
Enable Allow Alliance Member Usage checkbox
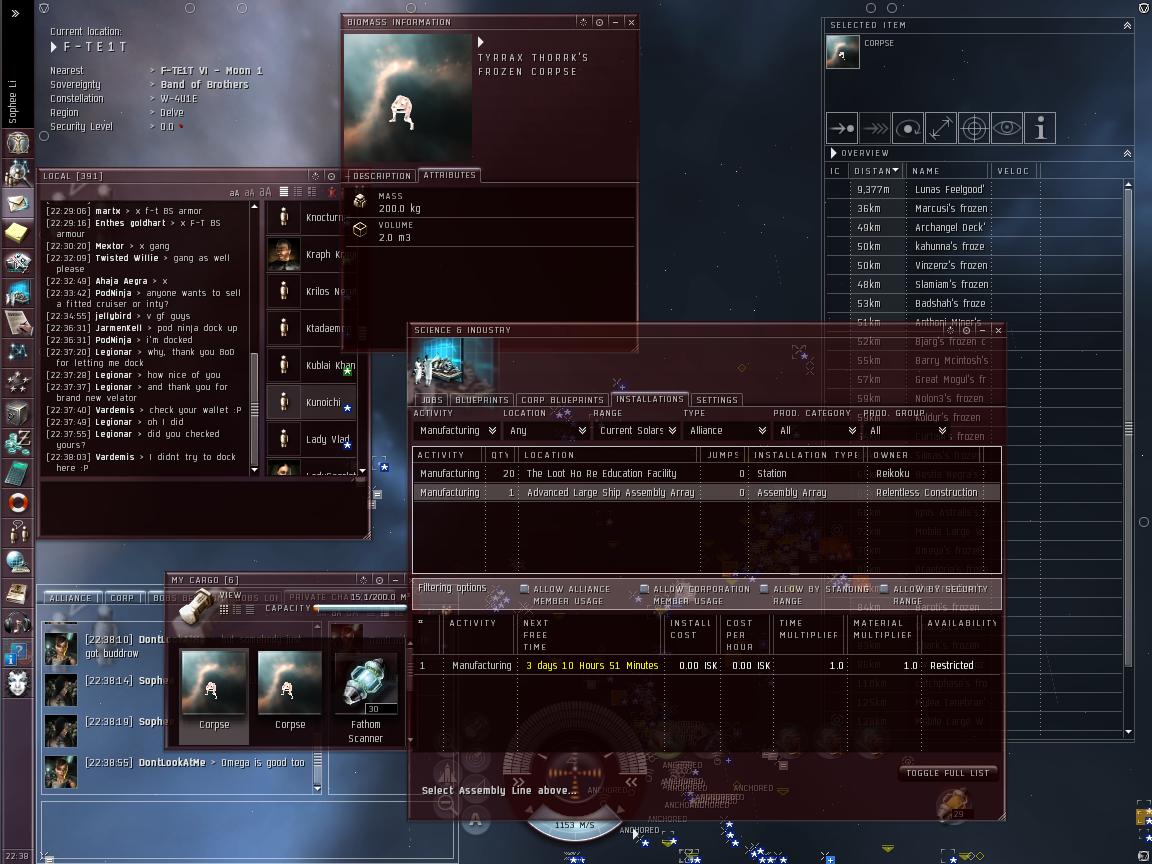click(525, 588)
